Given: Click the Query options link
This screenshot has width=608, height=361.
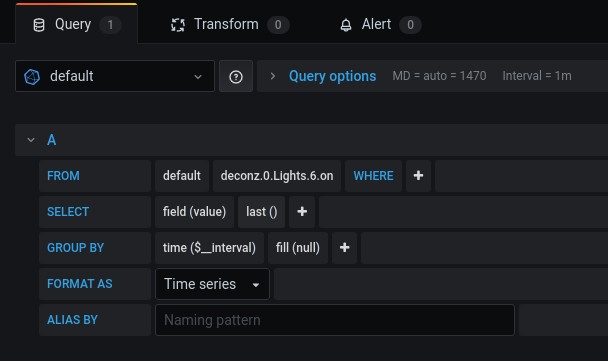Looking at the screenshot, I should coord(332,76).
